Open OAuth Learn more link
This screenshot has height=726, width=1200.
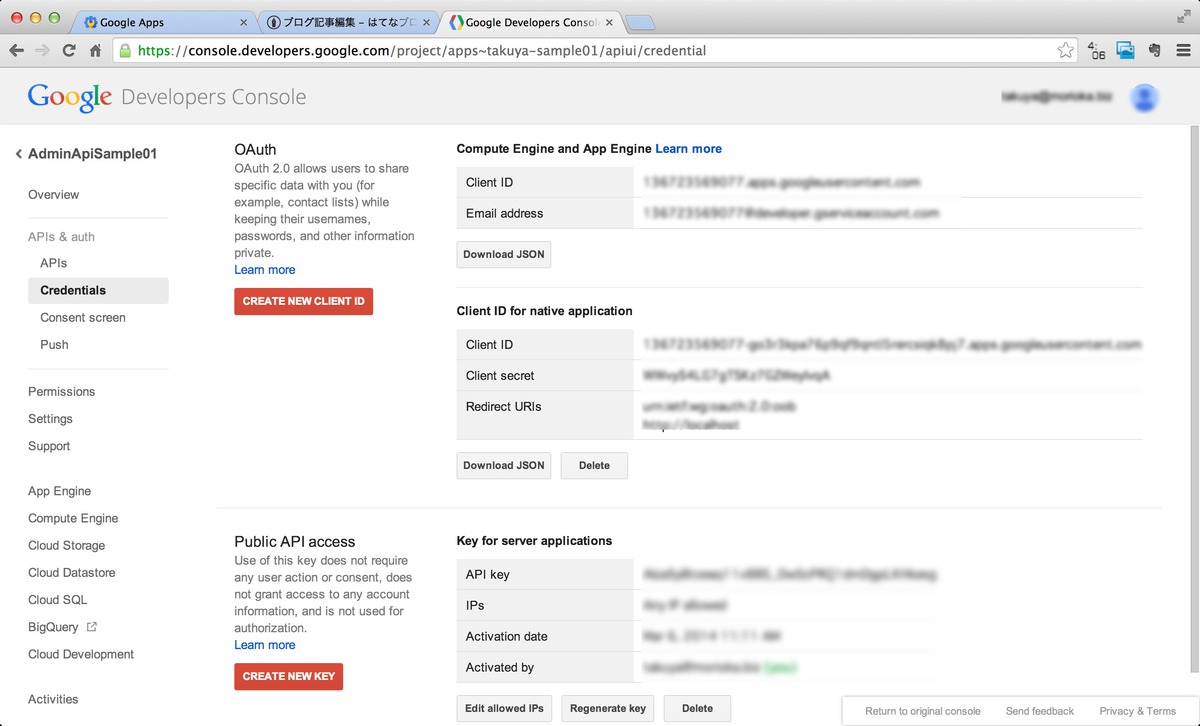pos(265,270)
